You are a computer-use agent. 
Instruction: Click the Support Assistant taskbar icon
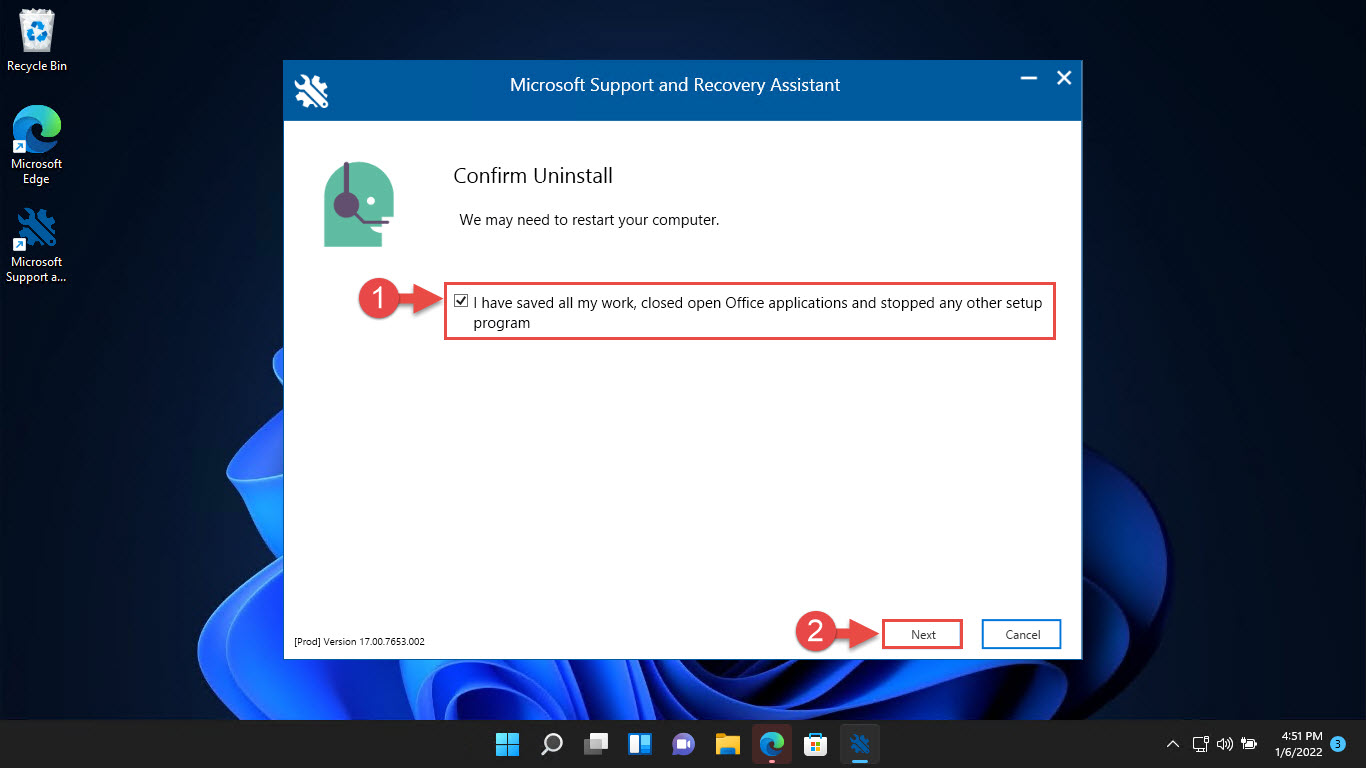coord(860,744)
